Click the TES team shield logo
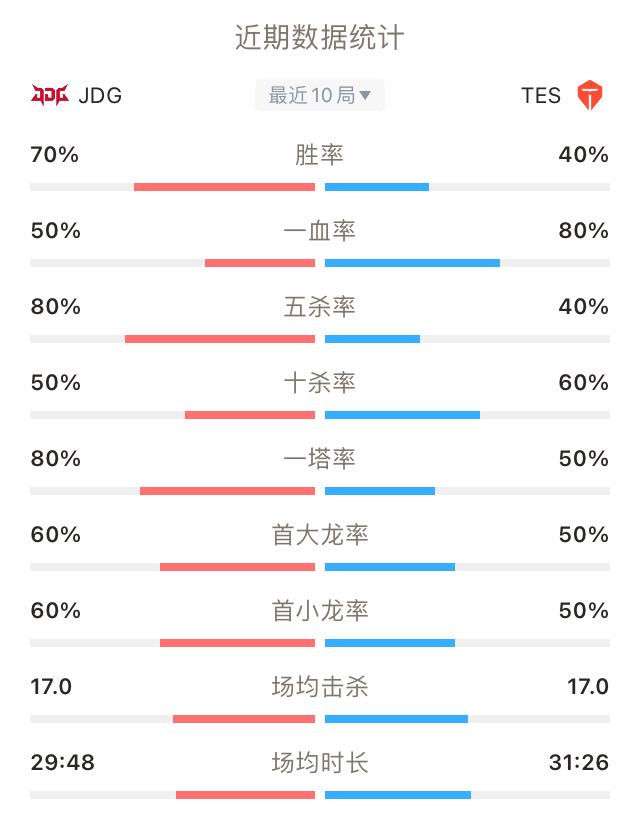Viewport: 640px width, 819px height. coord(589,95)
